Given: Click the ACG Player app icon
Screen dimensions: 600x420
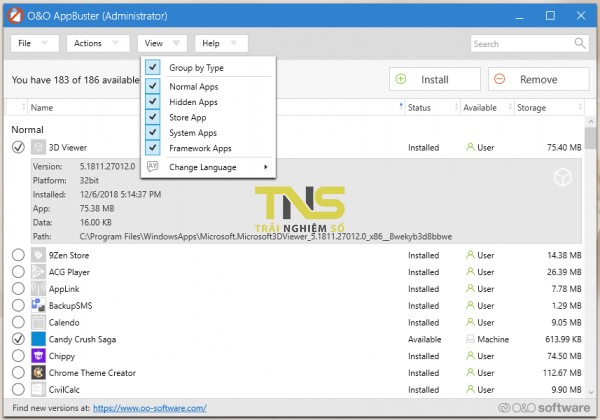Looking at the screenshot, I should pos(38,272).
